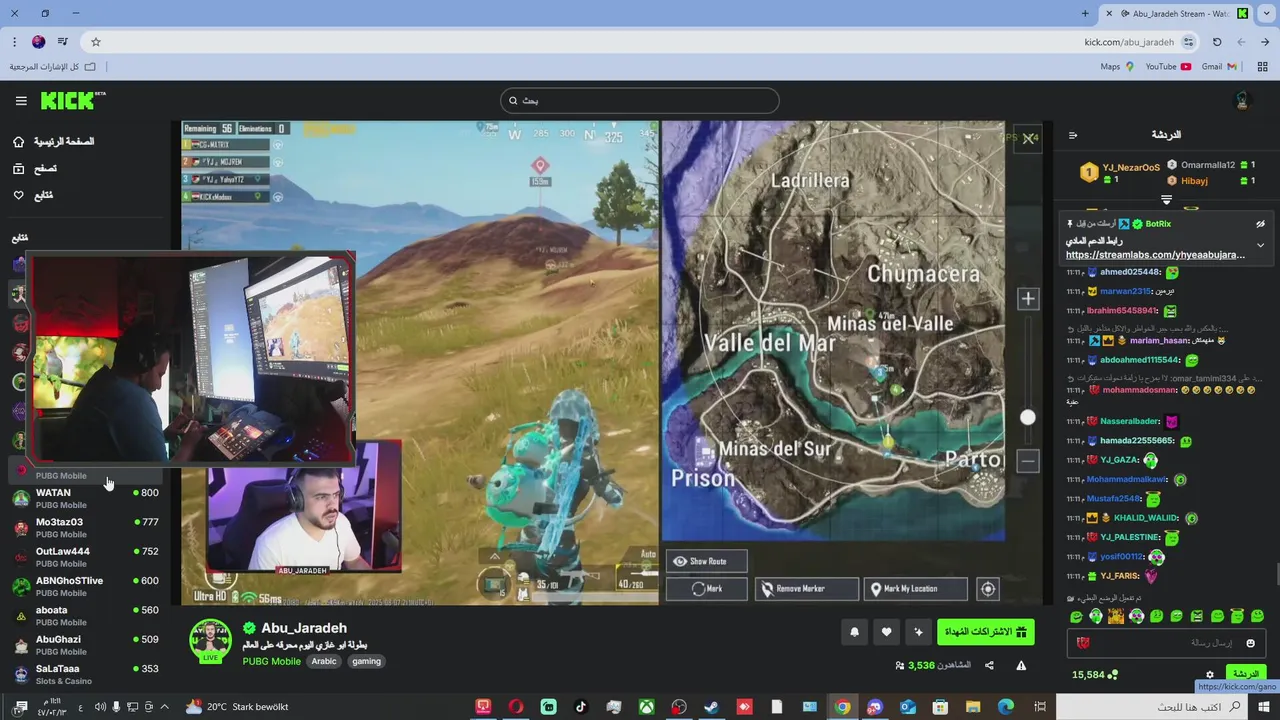Click the PUBG Mobile category link

tap(271, 661)
